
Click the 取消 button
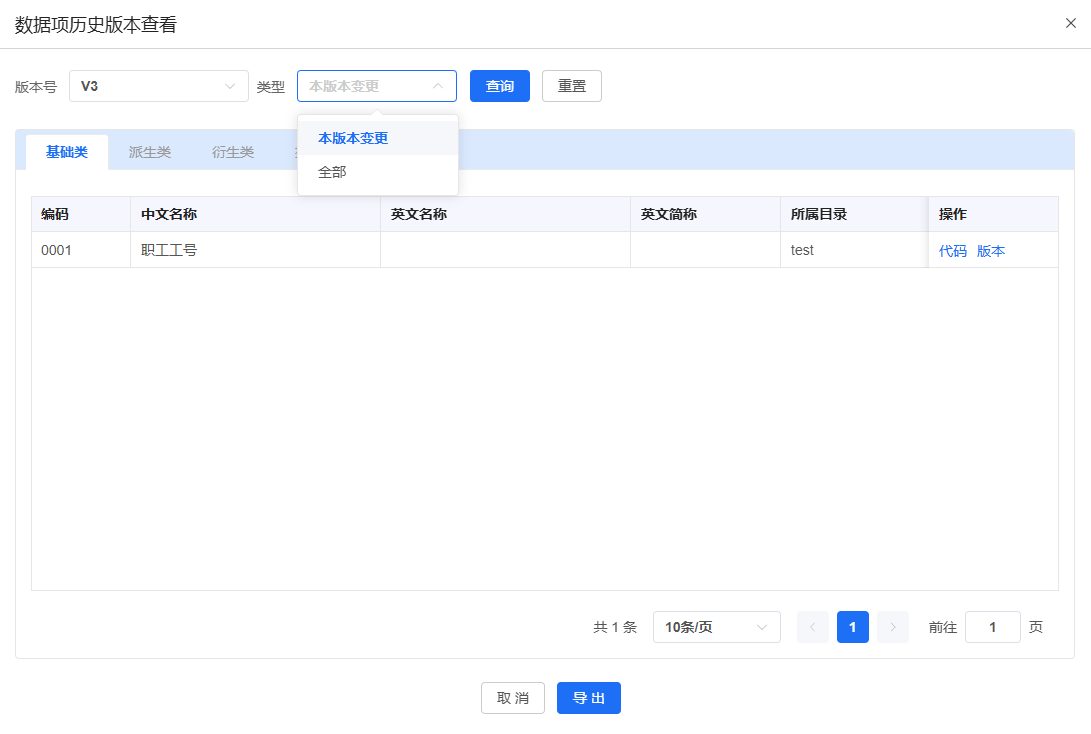(x=513, y=698)
